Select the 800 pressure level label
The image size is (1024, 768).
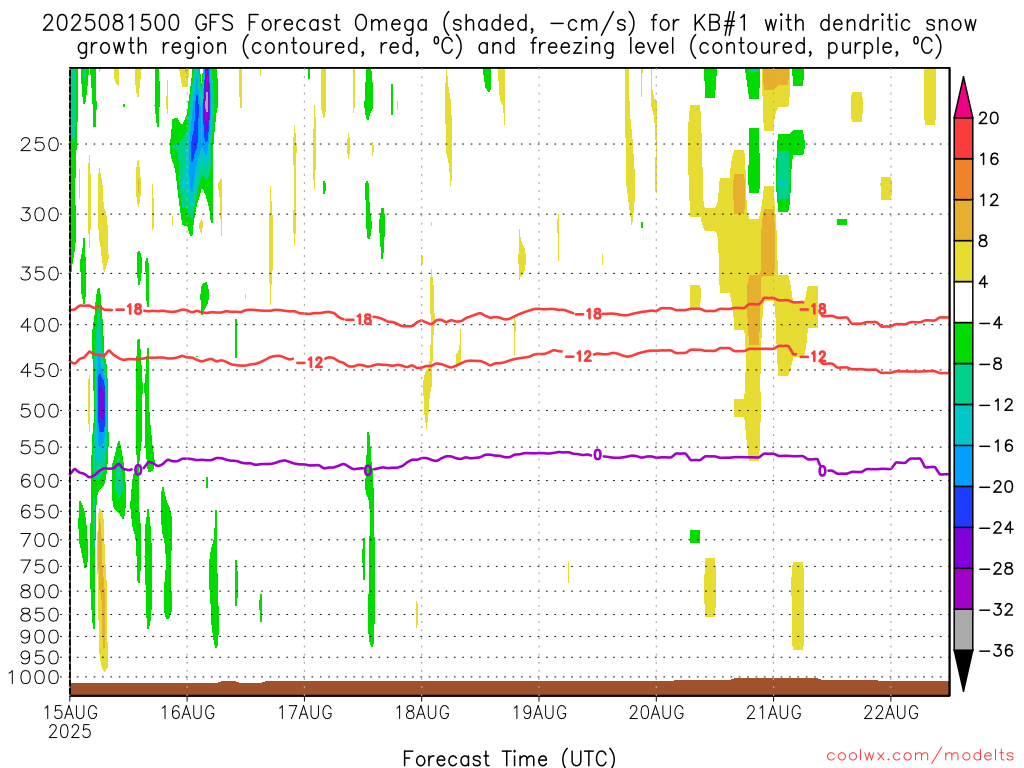(x=40, y=592)
